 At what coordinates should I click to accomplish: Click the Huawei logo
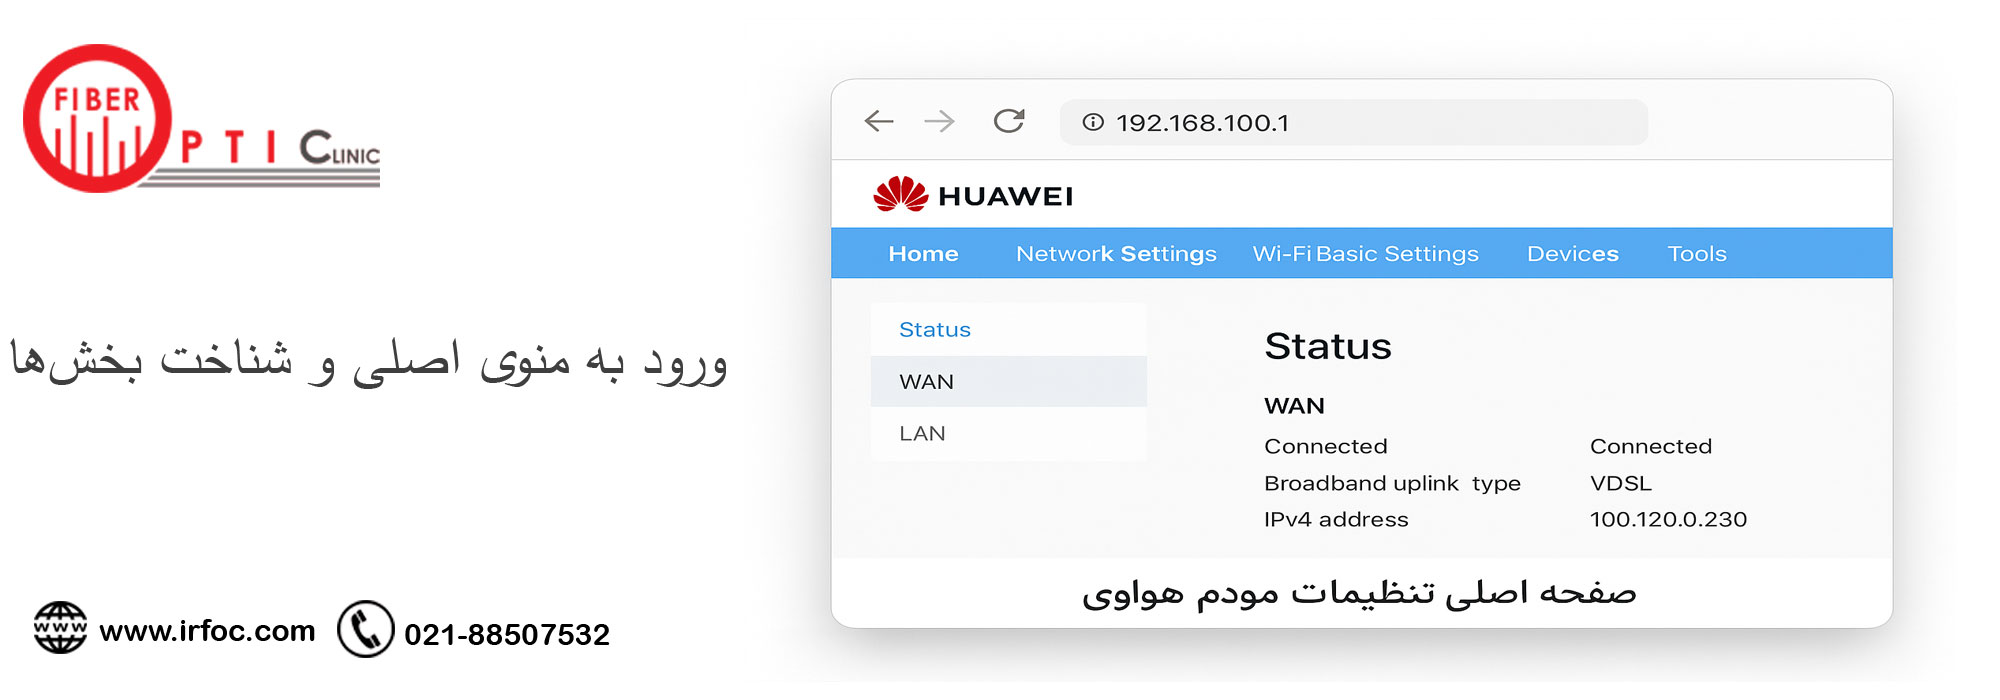(x=972, y=195)
